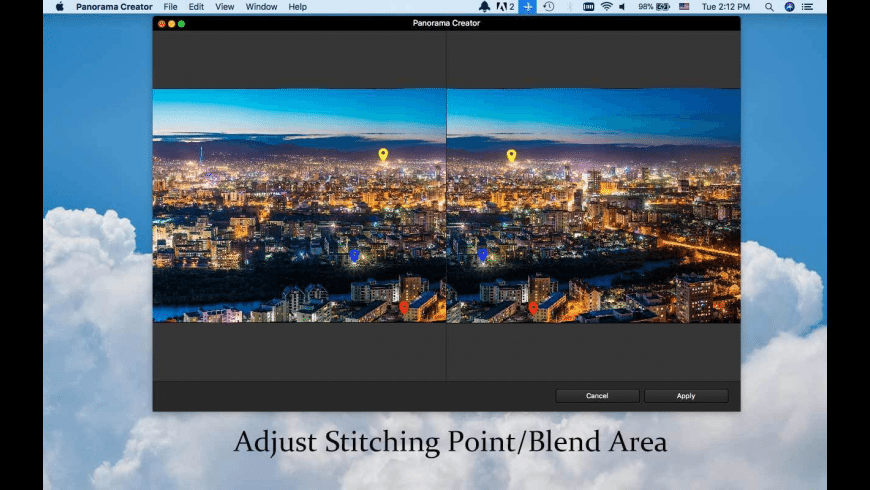The width and height of the screenshot is (870, 490).
Task: Open the memory monitor menu bar icon
Action: 588,7
